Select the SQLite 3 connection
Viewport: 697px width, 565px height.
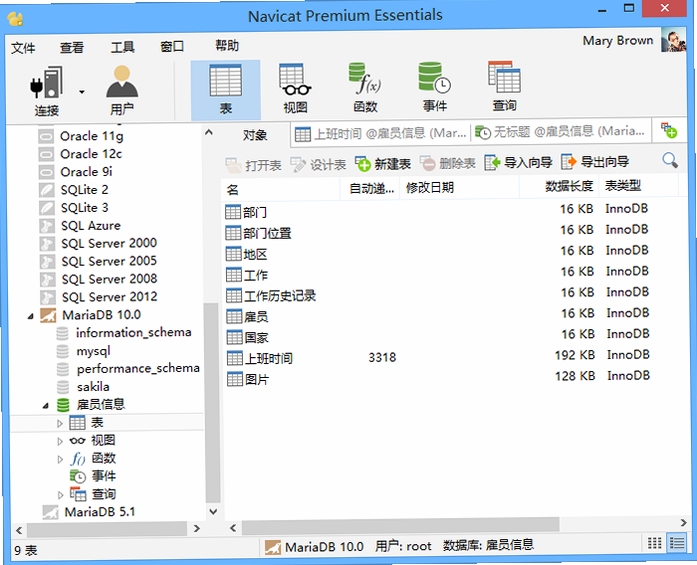click(x=74, y=208)
